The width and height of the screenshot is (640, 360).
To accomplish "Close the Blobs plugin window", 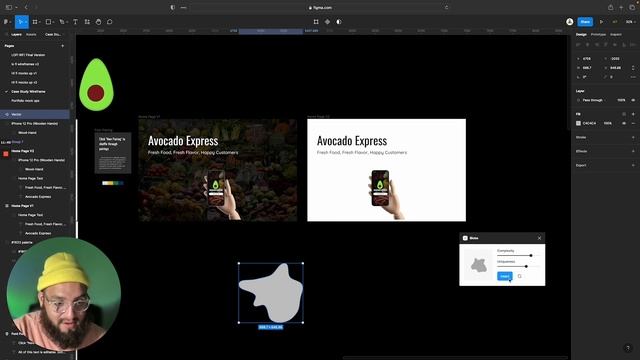I will point(539,238).
